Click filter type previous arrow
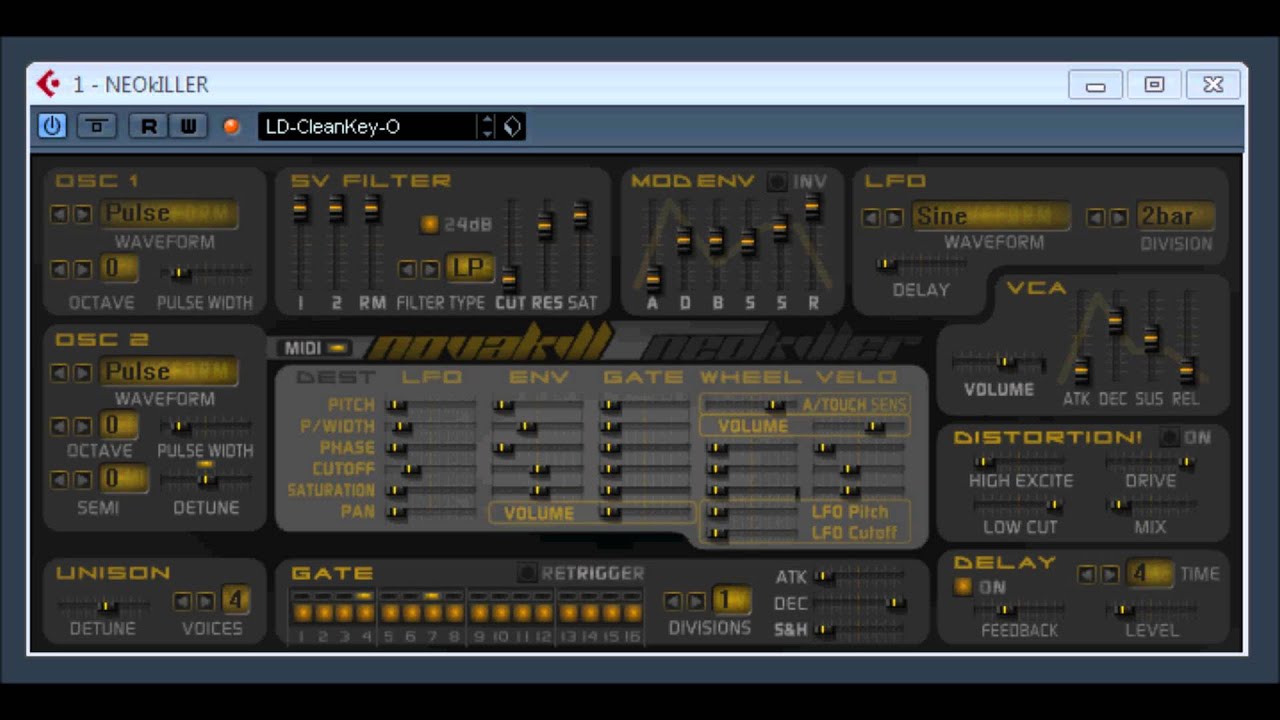This screenshot has height=720, width=1280. pyautogui.click(x=407, y=270)
